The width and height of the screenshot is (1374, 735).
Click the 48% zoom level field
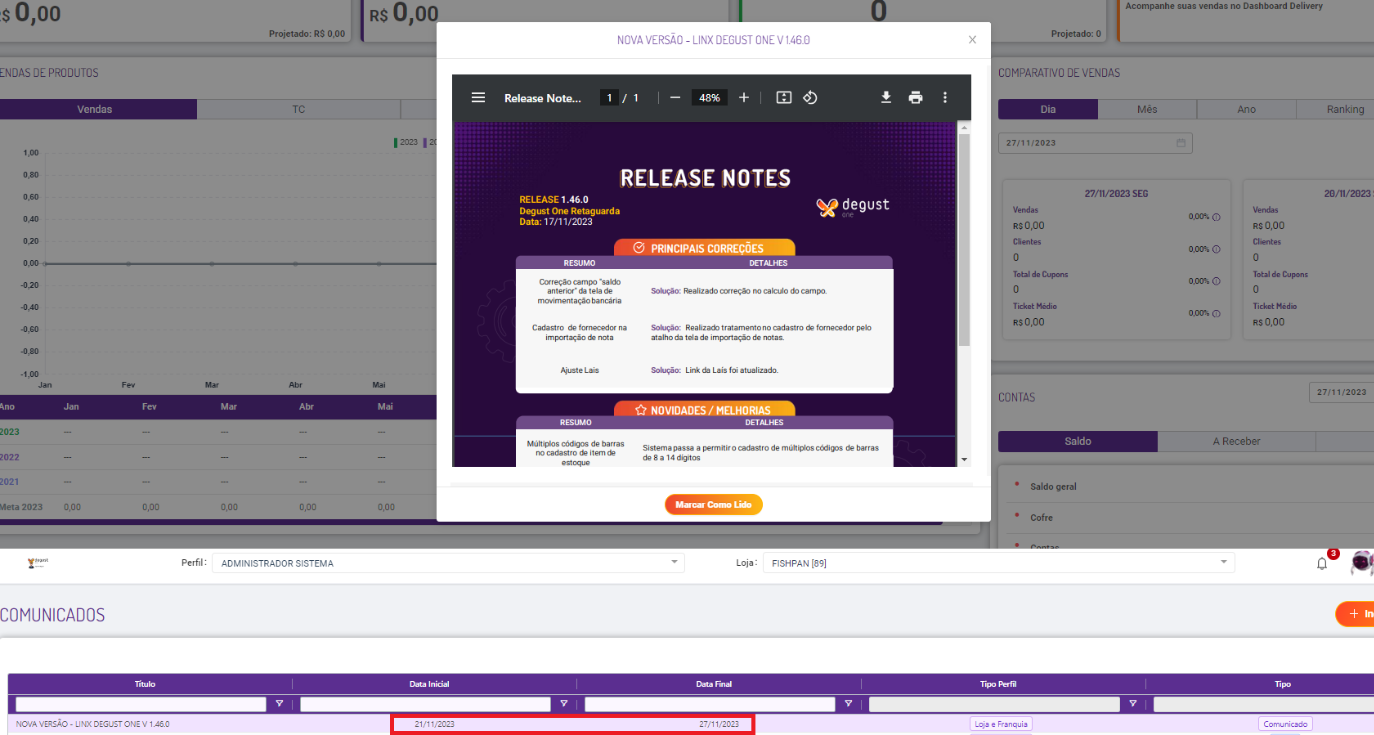(x=709, y=98)
